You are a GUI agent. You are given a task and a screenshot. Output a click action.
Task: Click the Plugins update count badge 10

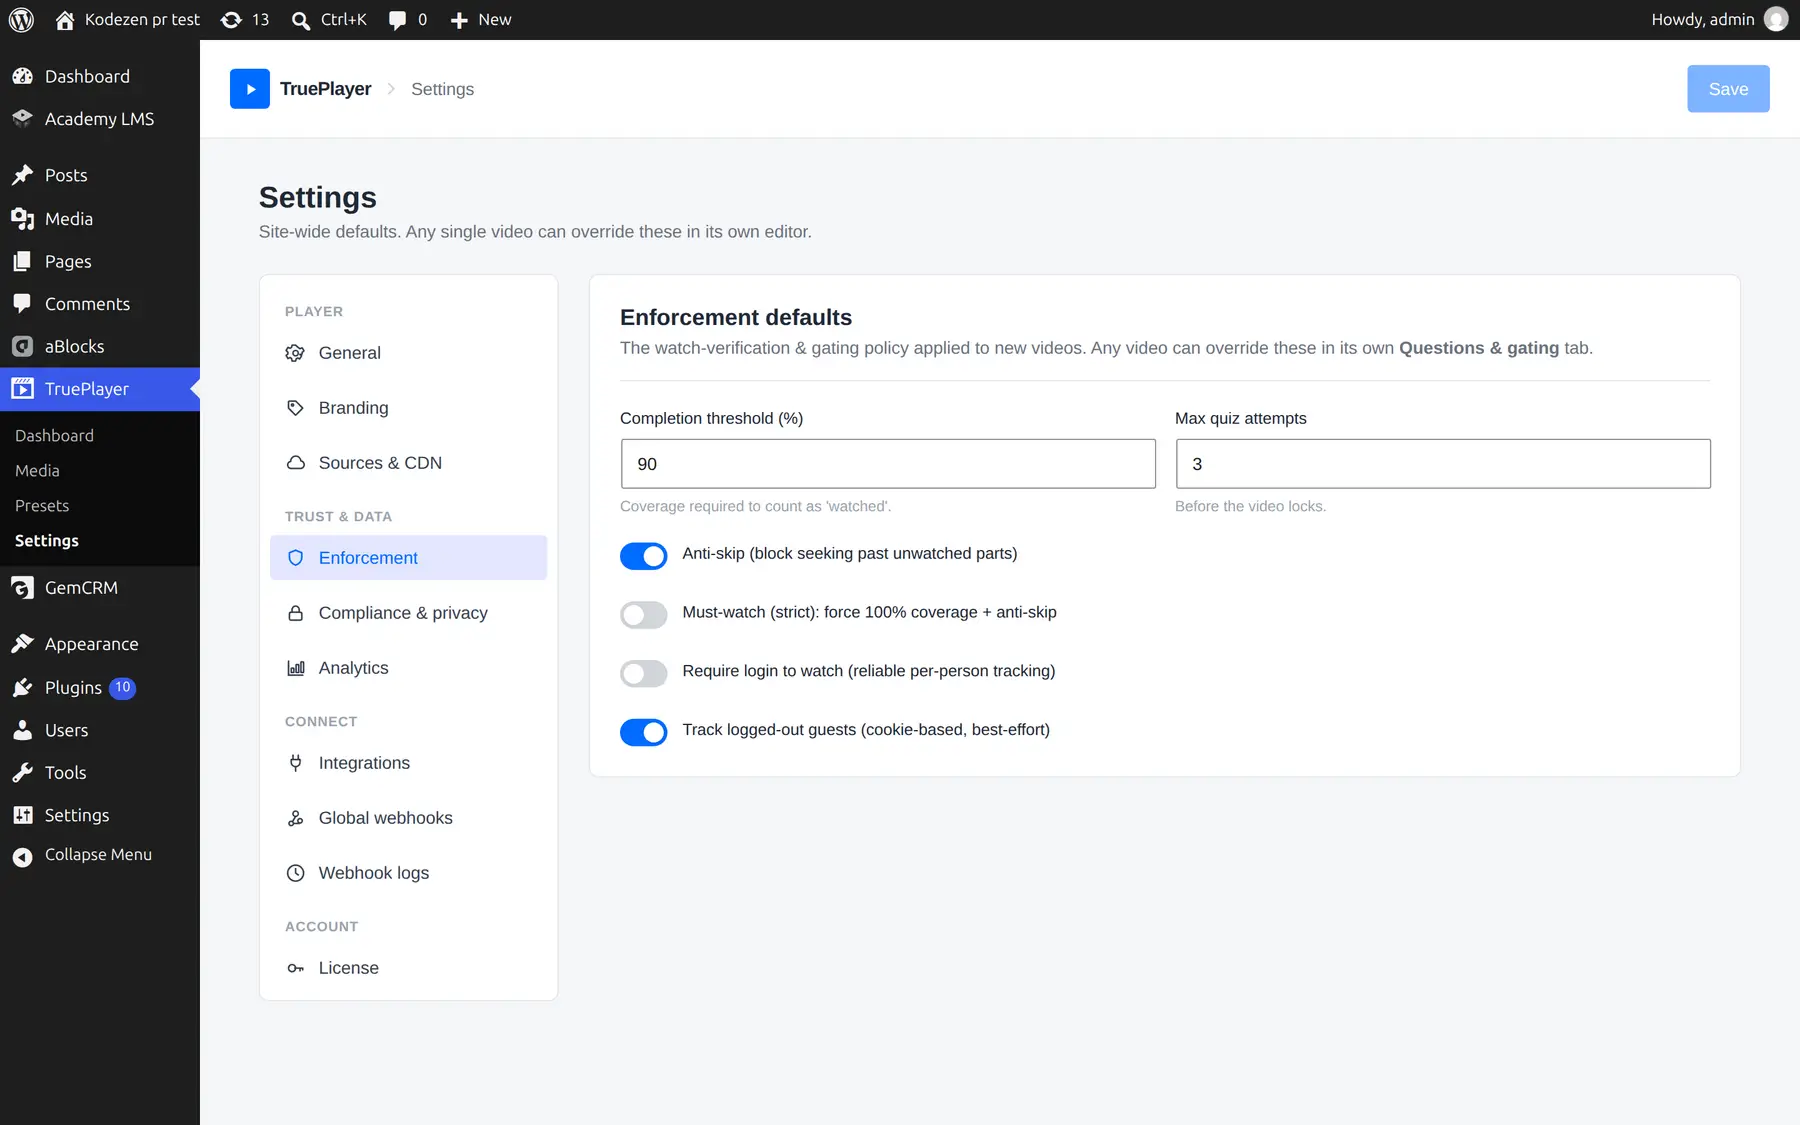point(122,688)
